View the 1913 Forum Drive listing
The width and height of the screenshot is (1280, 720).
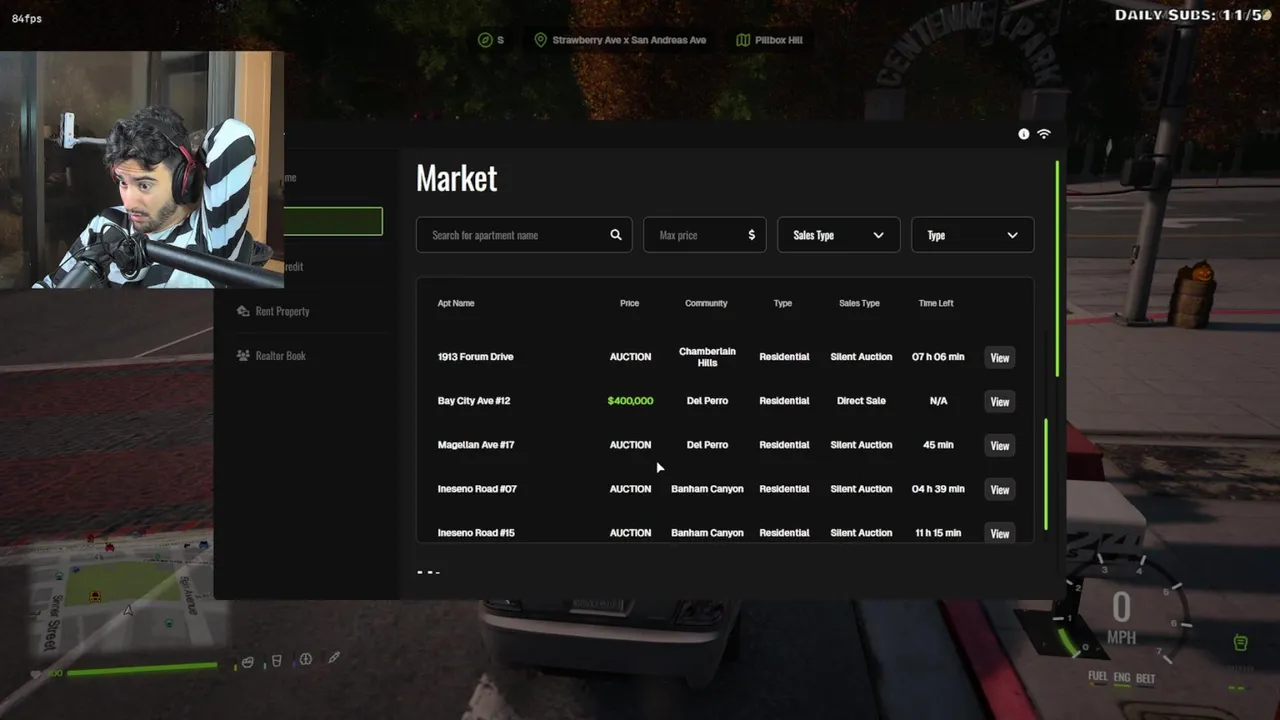tap(1000, 358)
